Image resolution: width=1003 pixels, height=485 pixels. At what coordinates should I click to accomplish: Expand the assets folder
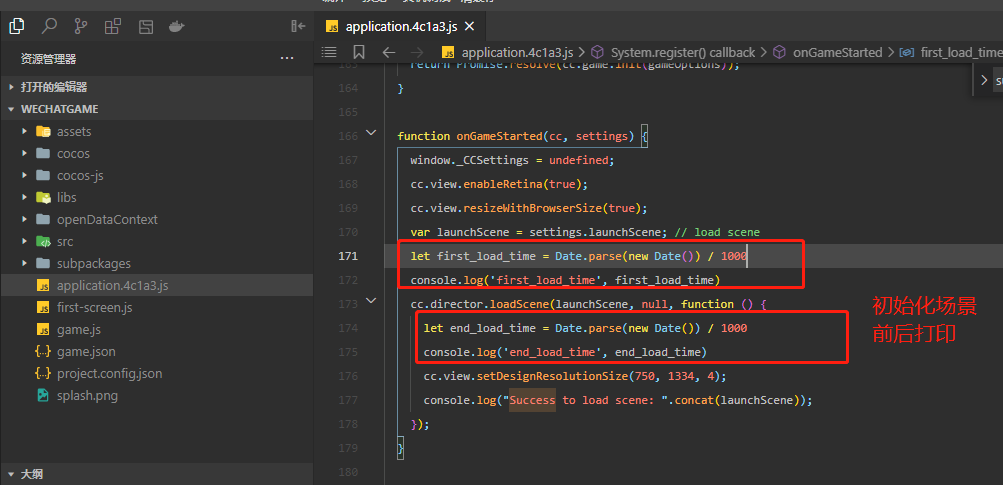click(157, 132)
